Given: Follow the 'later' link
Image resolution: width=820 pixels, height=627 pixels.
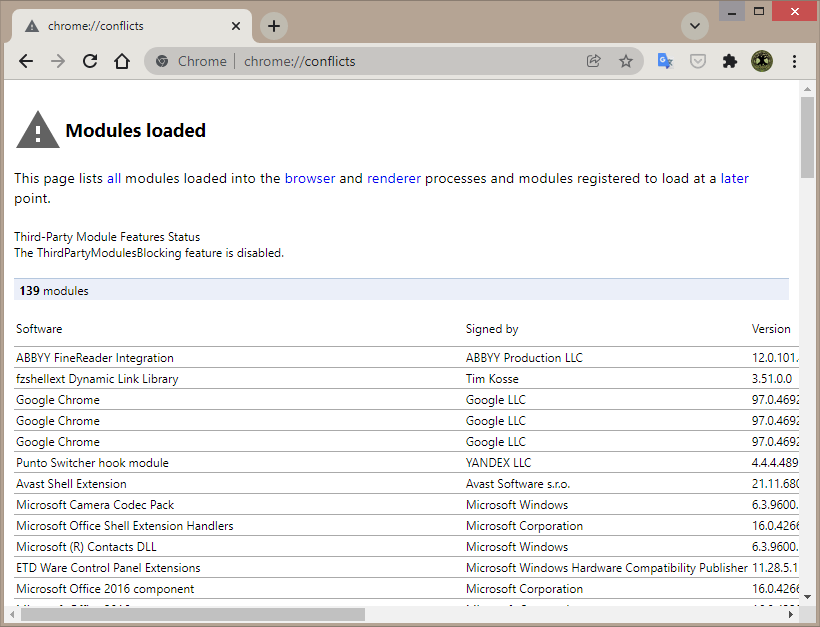Looking at the screenshot, I should click(735, 178).
